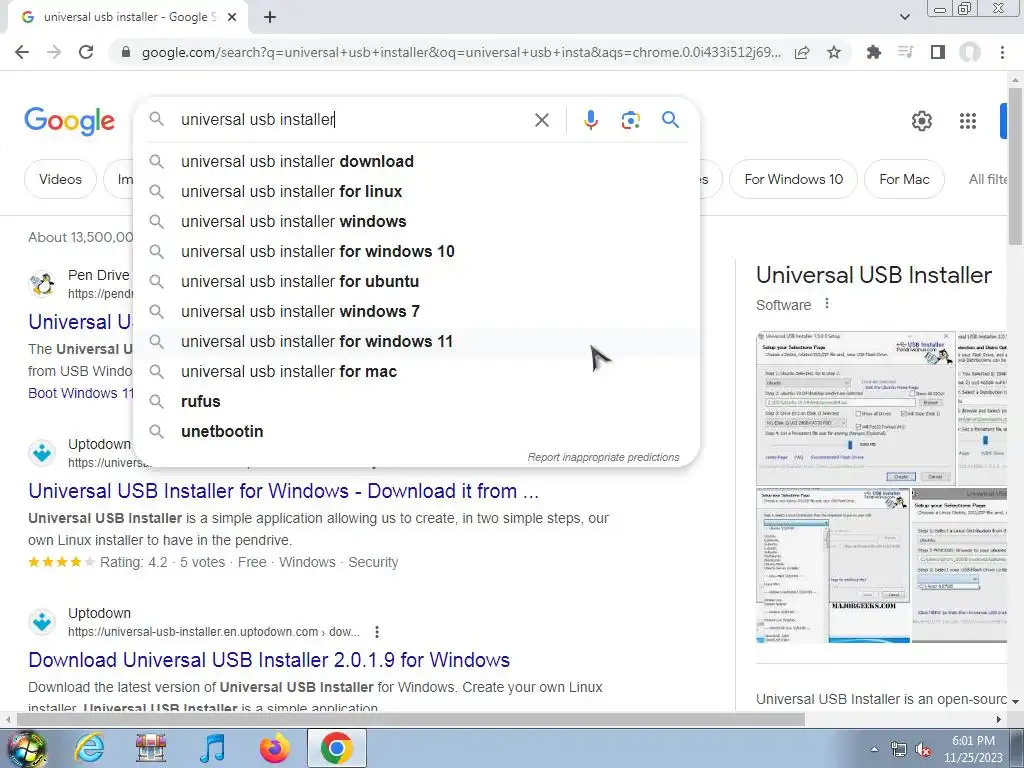
Task: Choose suggestion universal usb installer download
Action: [416, 161]
